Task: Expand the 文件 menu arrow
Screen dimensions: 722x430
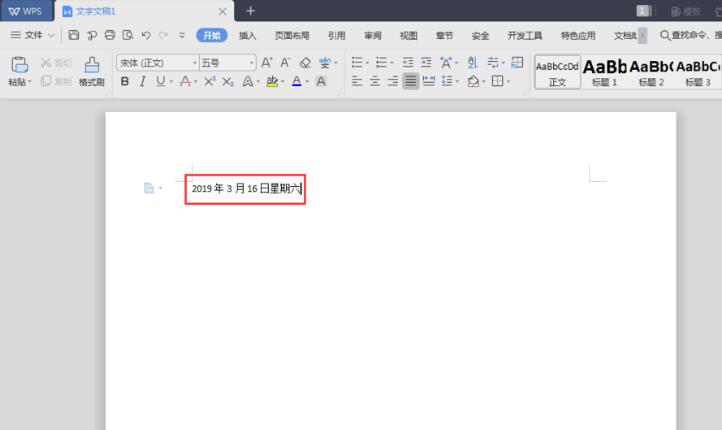Action: click(x=51, y=35)
